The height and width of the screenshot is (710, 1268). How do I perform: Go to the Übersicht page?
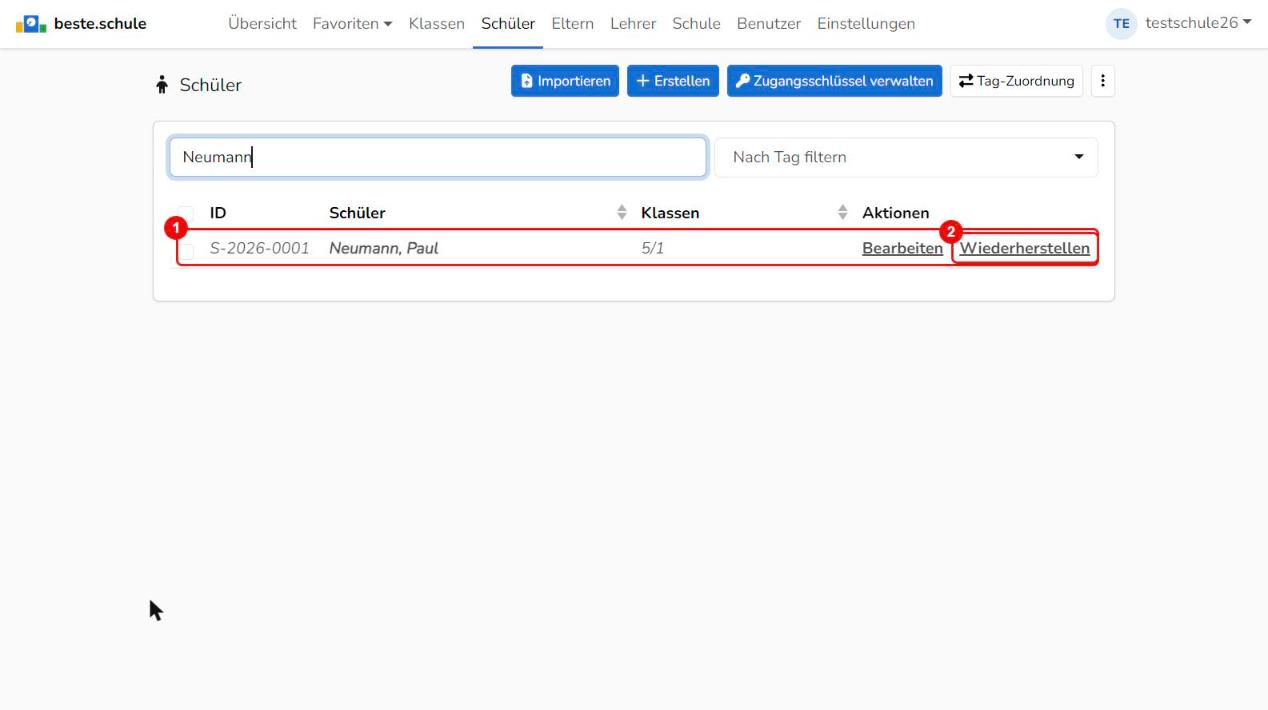click(x=262, y=24)
